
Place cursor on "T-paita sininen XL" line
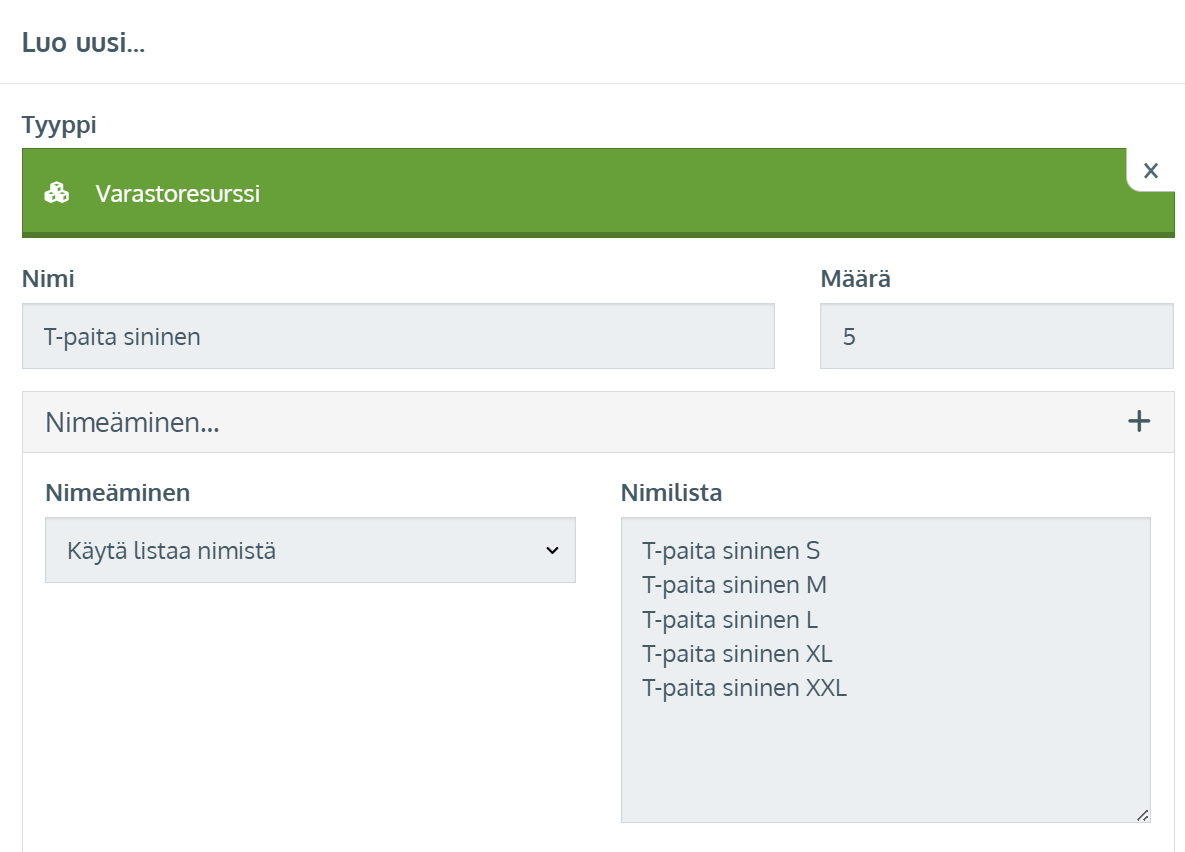point(737,654)
